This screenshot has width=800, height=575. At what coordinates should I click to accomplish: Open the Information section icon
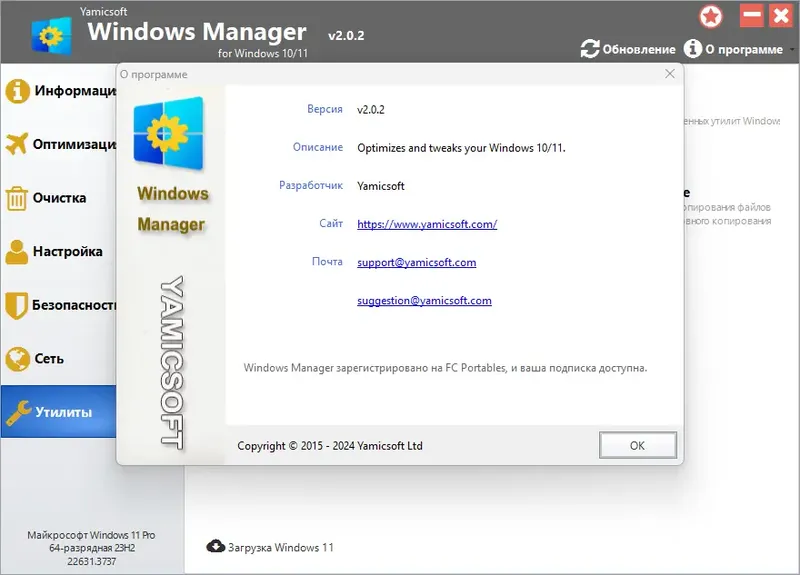point(17,91)
